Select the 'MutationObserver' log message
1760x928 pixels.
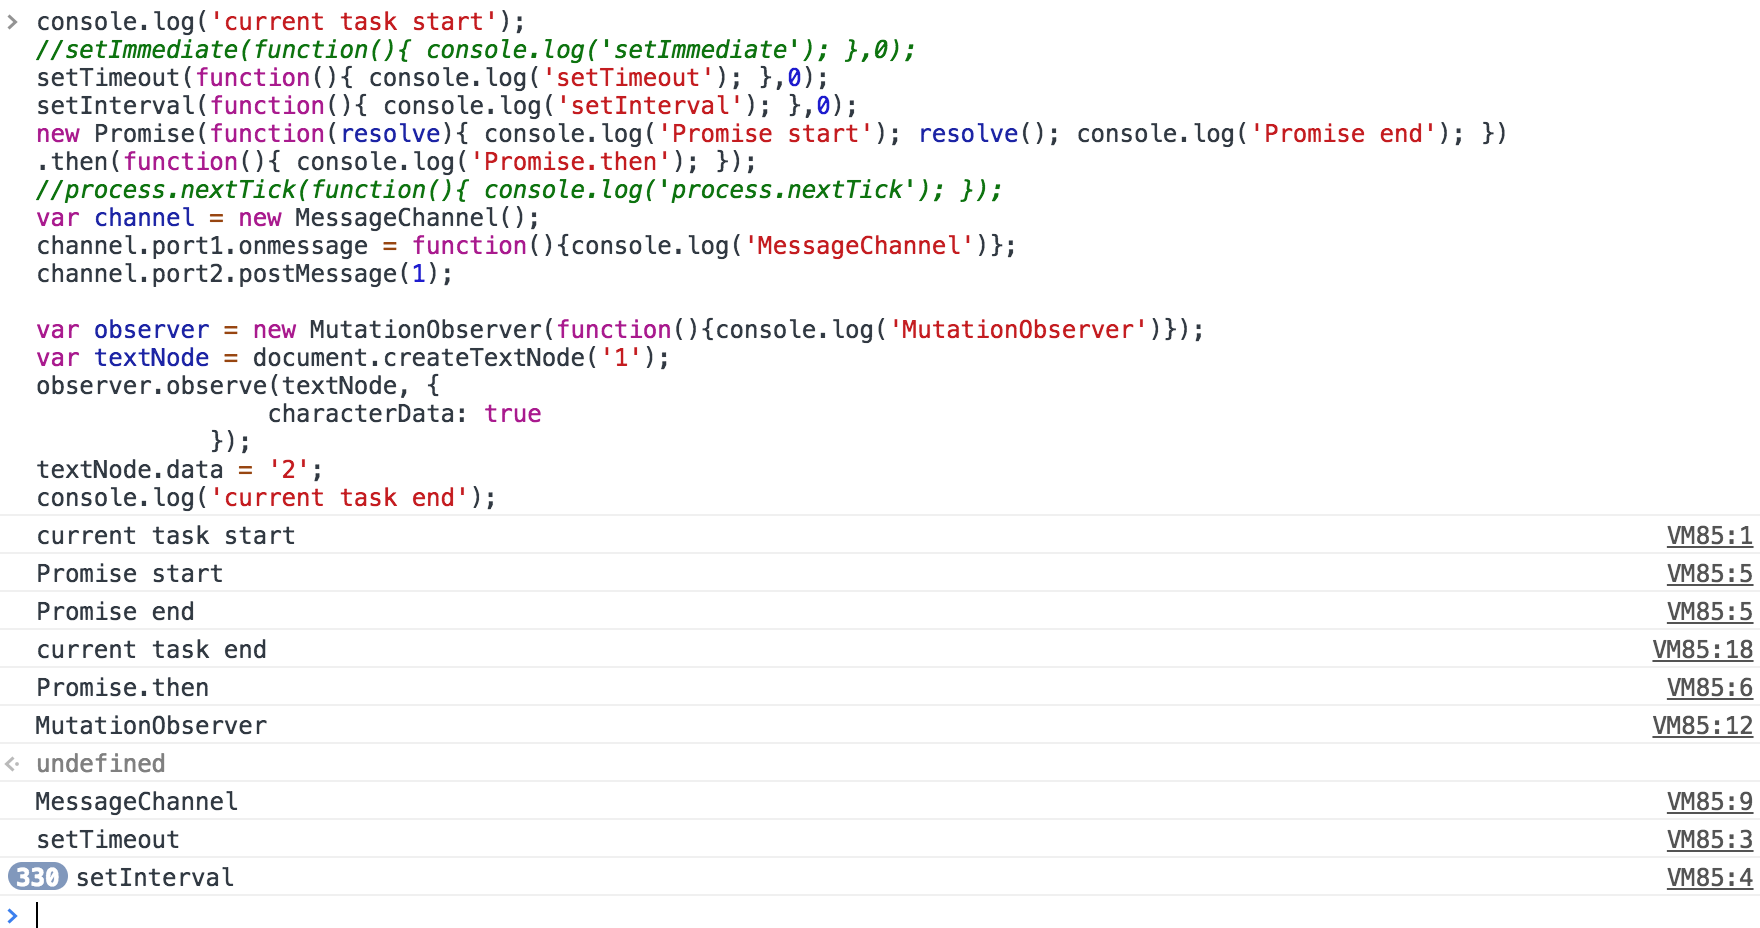(151, 726)
